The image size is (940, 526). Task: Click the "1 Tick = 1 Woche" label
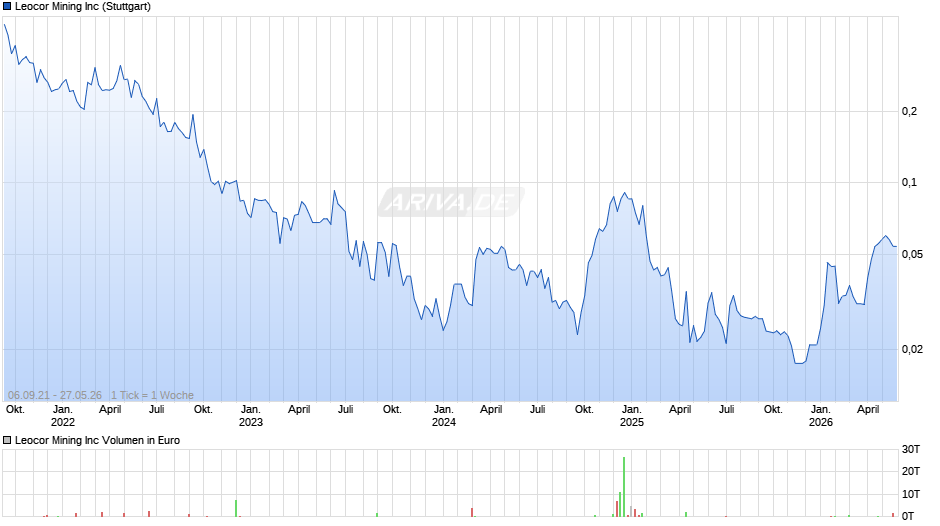click(x=152, y=395)
